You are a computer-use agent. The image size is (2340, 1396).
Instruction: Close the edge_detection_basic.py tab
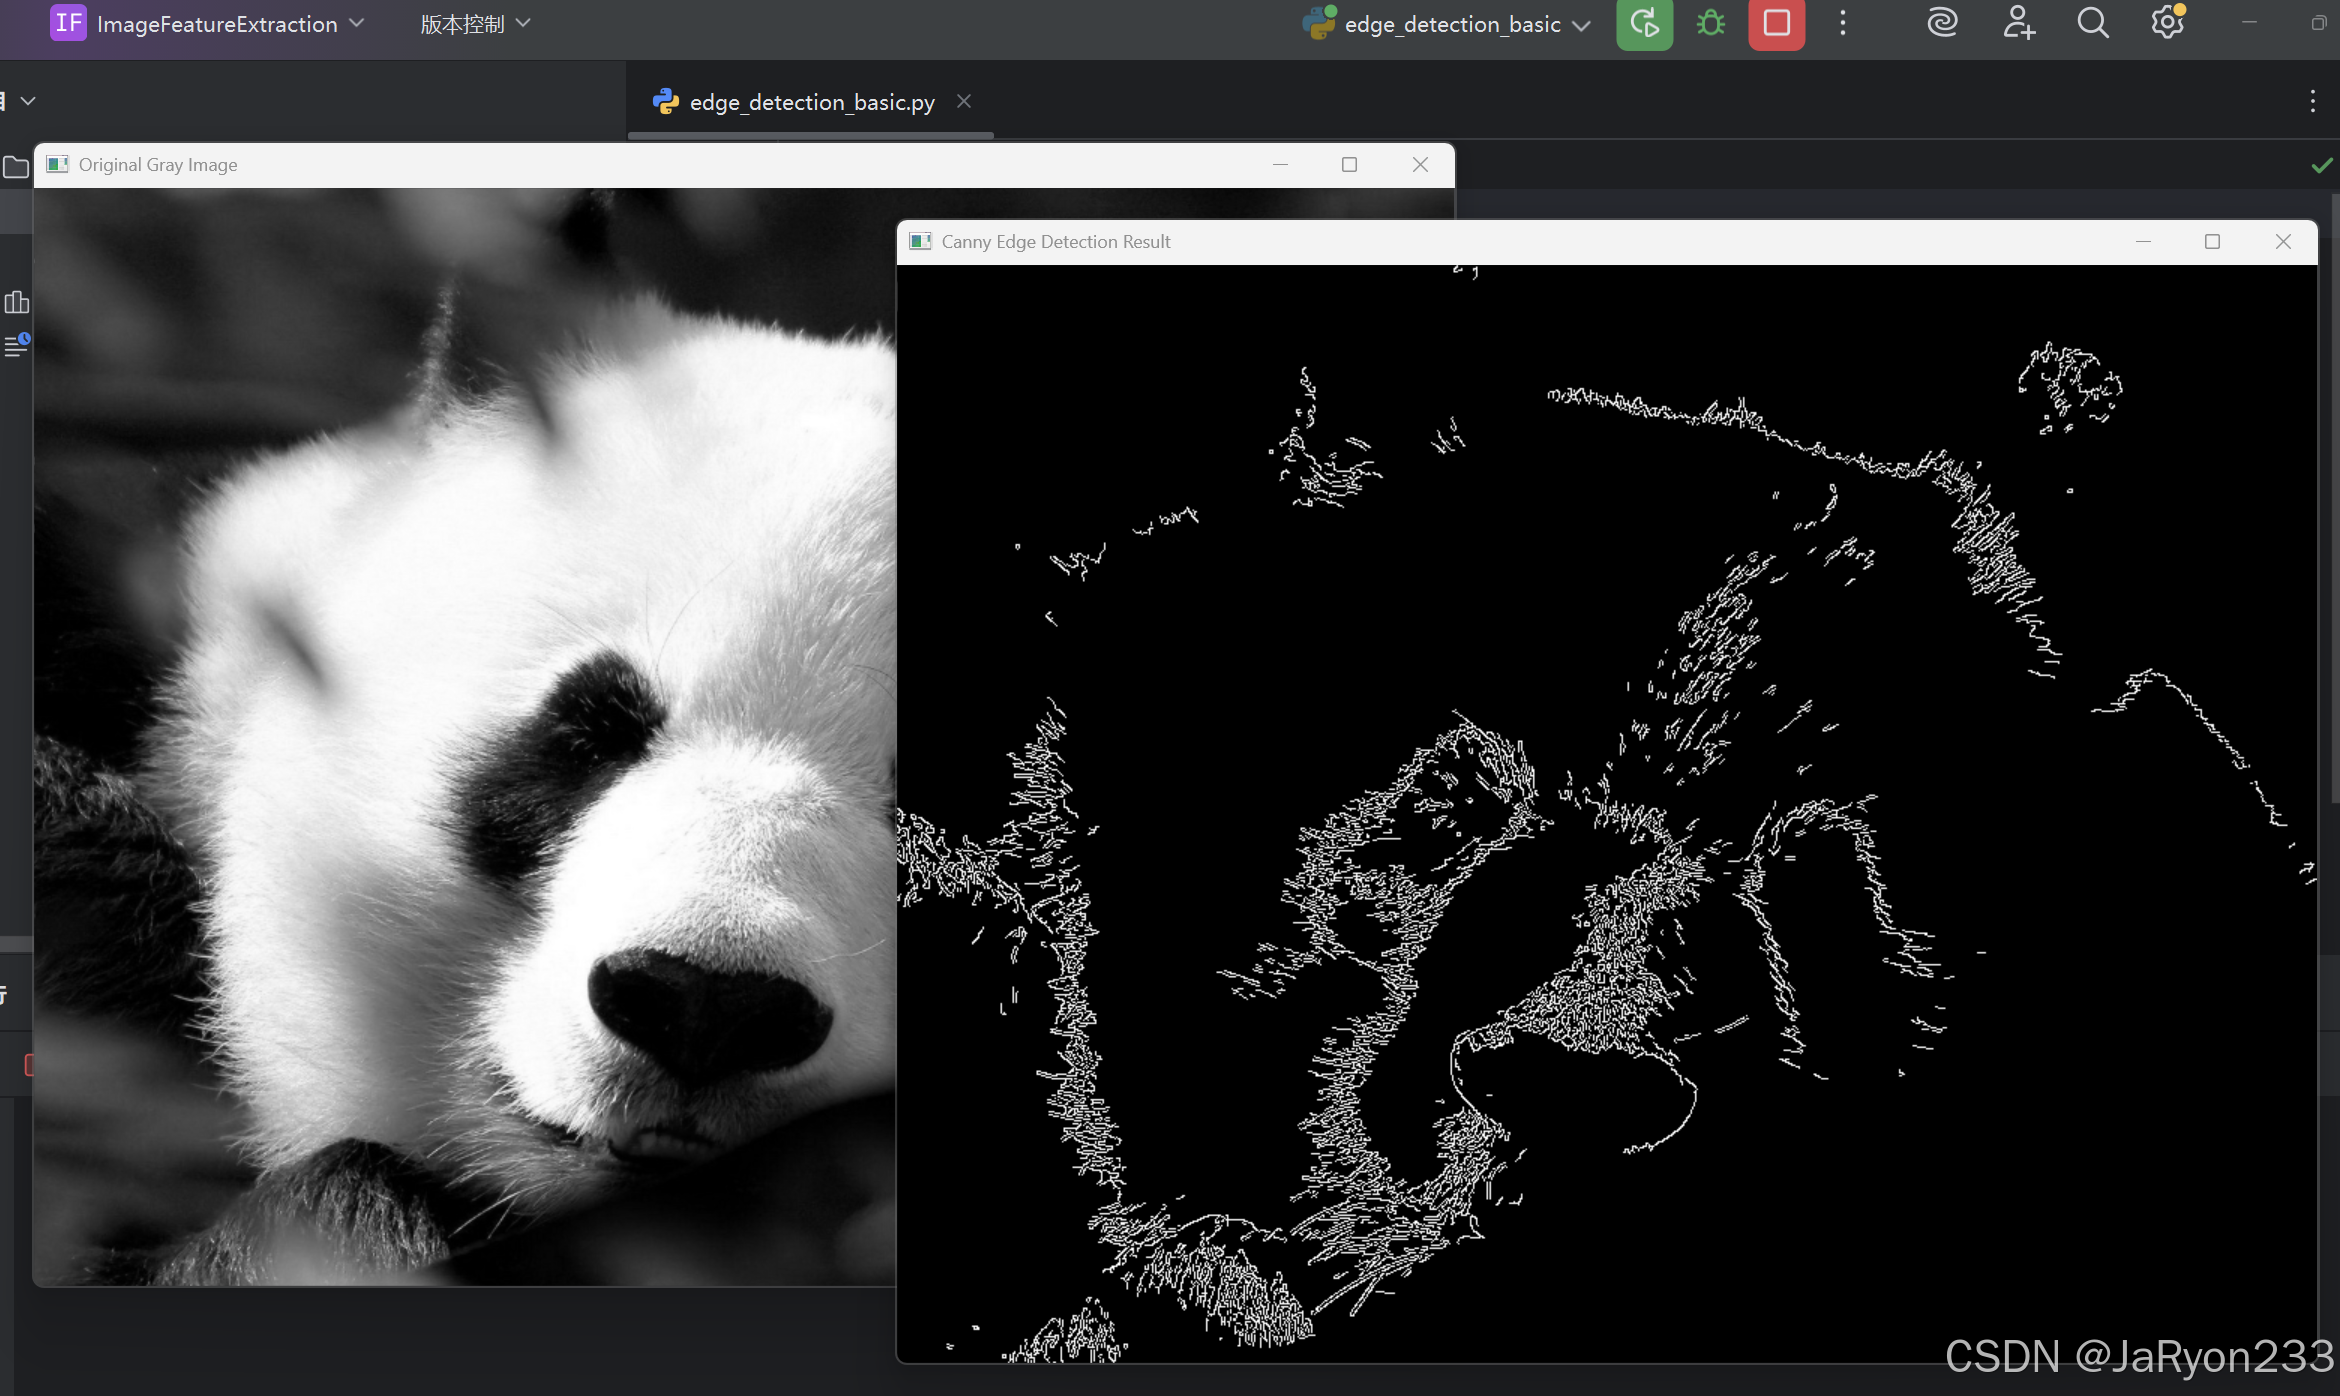pos(964,101)
